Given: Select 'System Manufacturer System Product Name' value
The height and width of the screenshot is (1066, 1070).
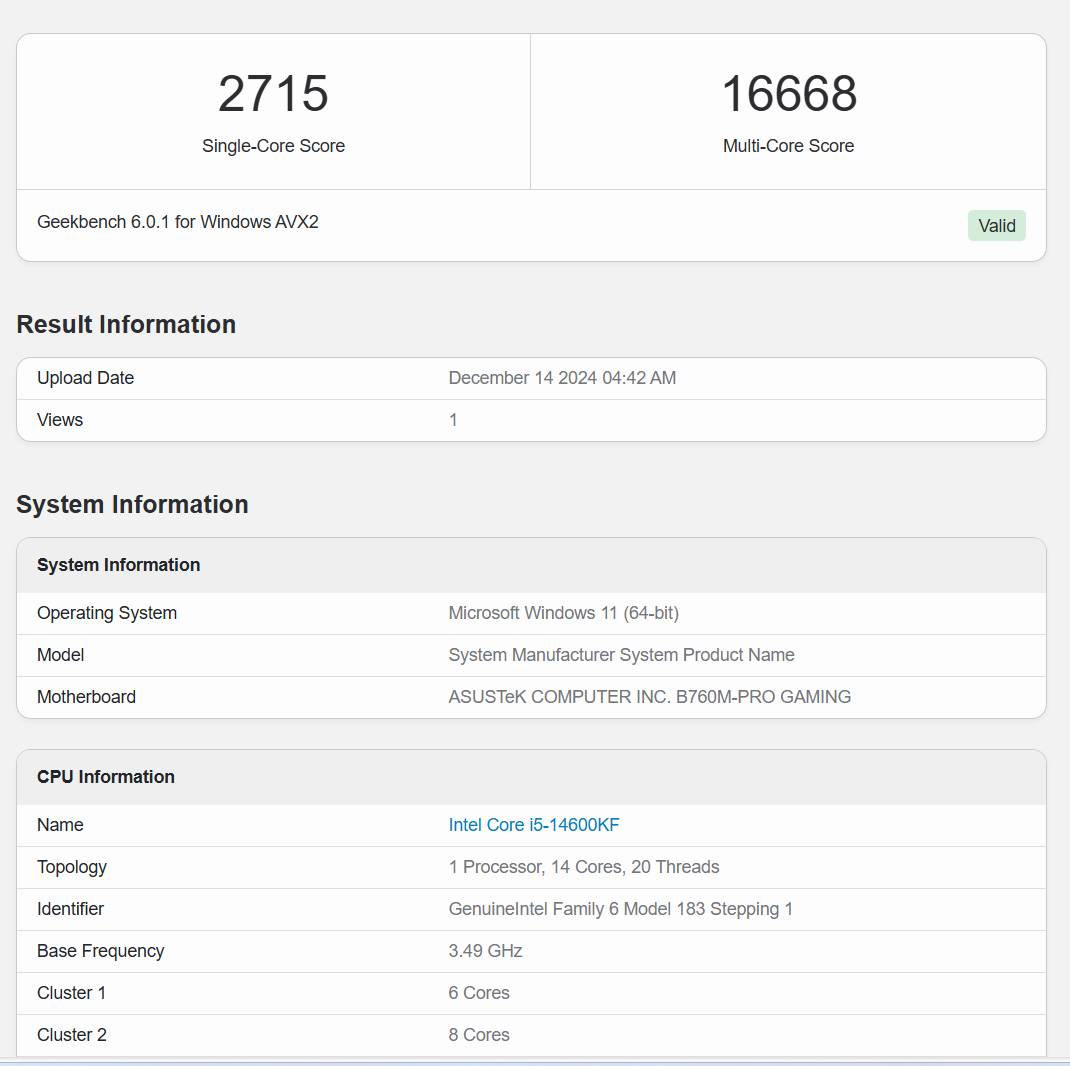Looking at the screenshot, I should [622, 655].
